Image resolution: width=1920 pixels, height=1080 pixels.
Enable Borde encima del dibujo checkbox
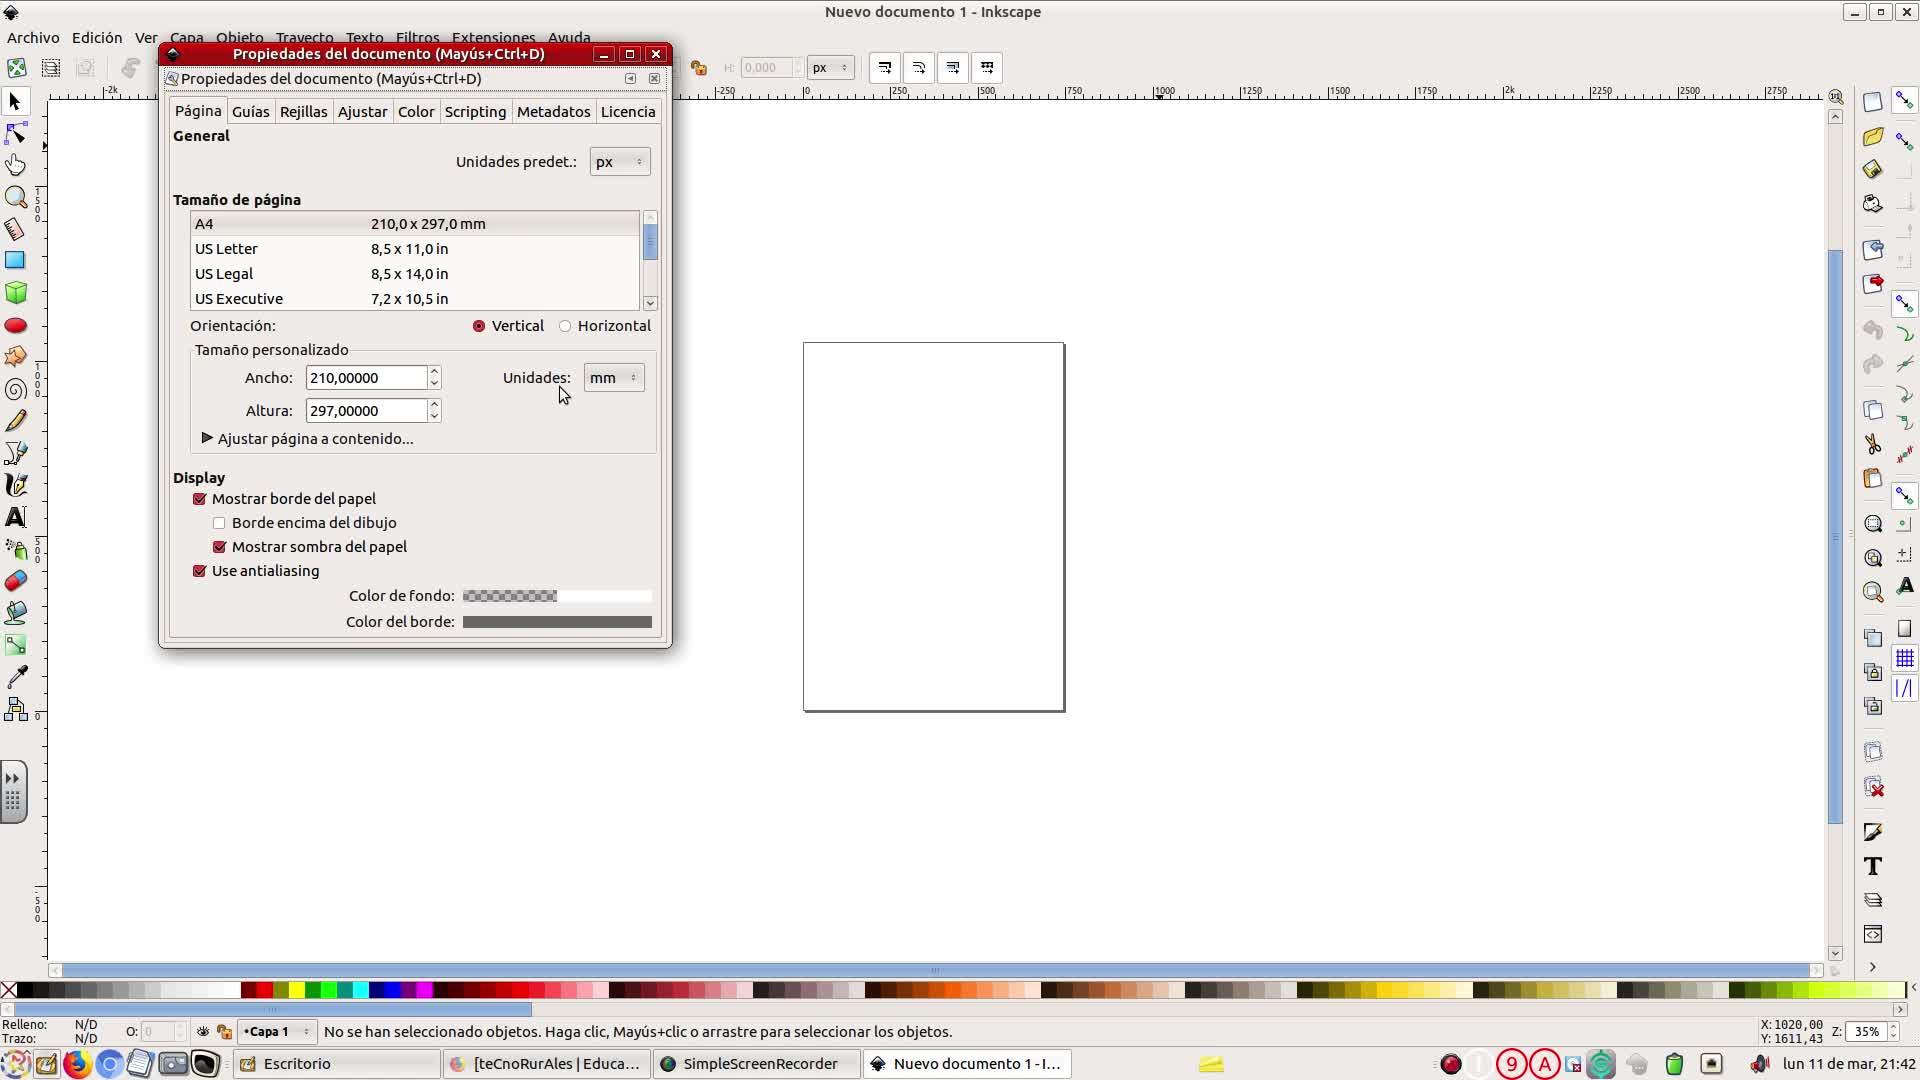click(219, 523)
